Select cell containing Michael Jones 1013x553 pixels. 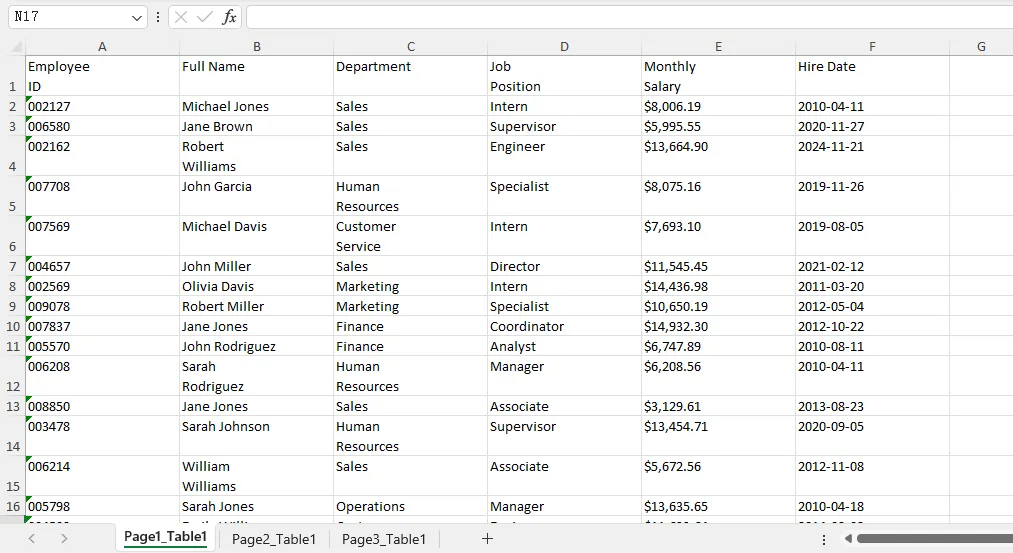click(256, 106)
